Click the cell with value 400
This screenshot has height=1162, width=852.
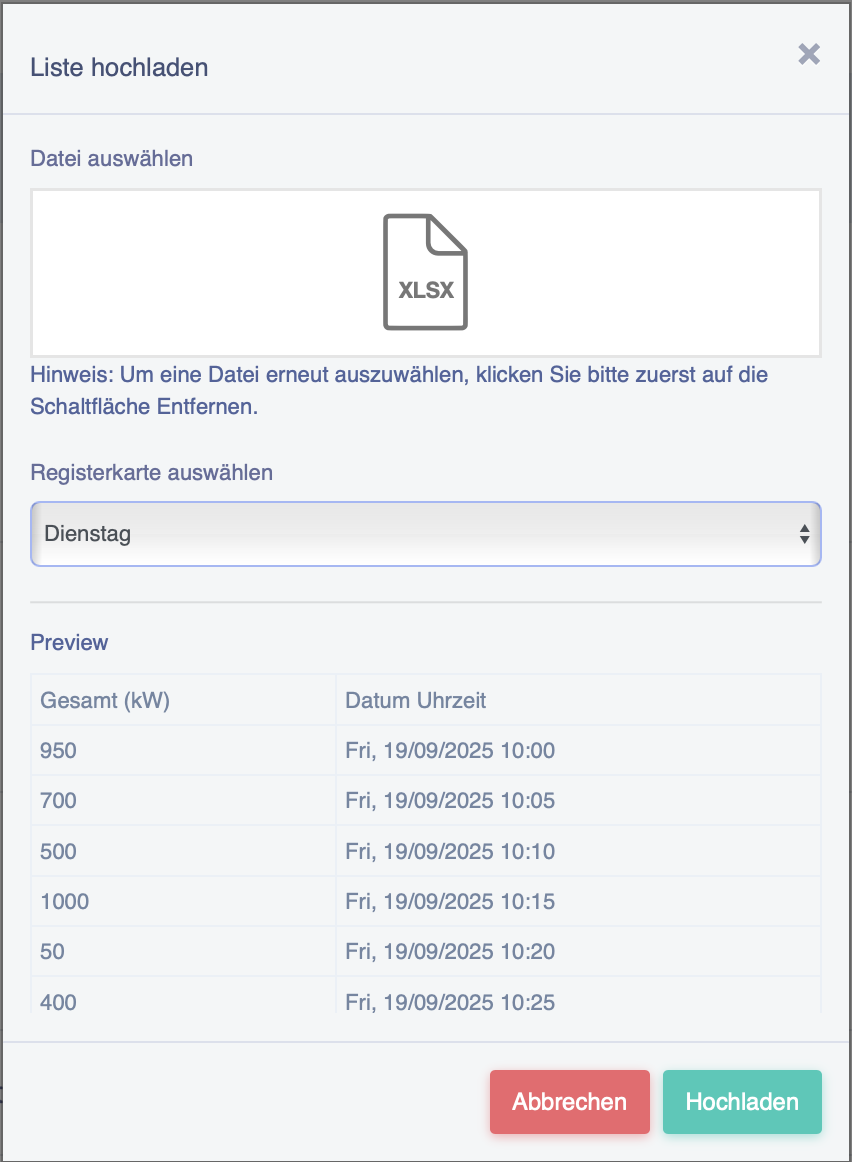tap(183, 996)
